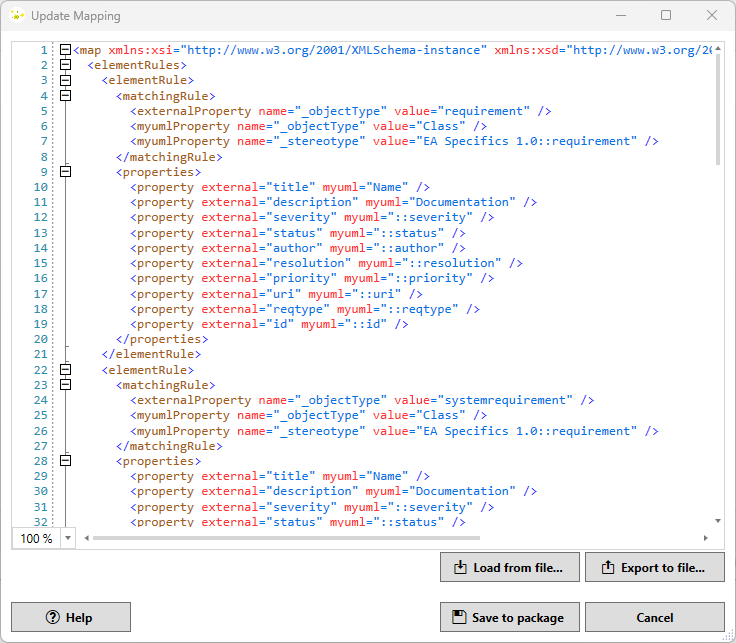Collapse the first elementRule fold on line 3
736x643 pixels.
pos(66,80)
